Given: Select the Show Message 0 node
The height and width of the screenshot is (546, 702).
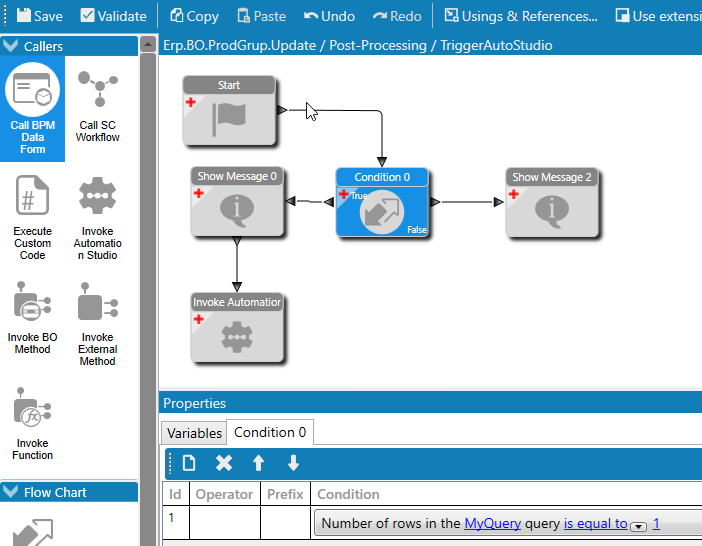Looking at the screenshot, I should point(237,202).
